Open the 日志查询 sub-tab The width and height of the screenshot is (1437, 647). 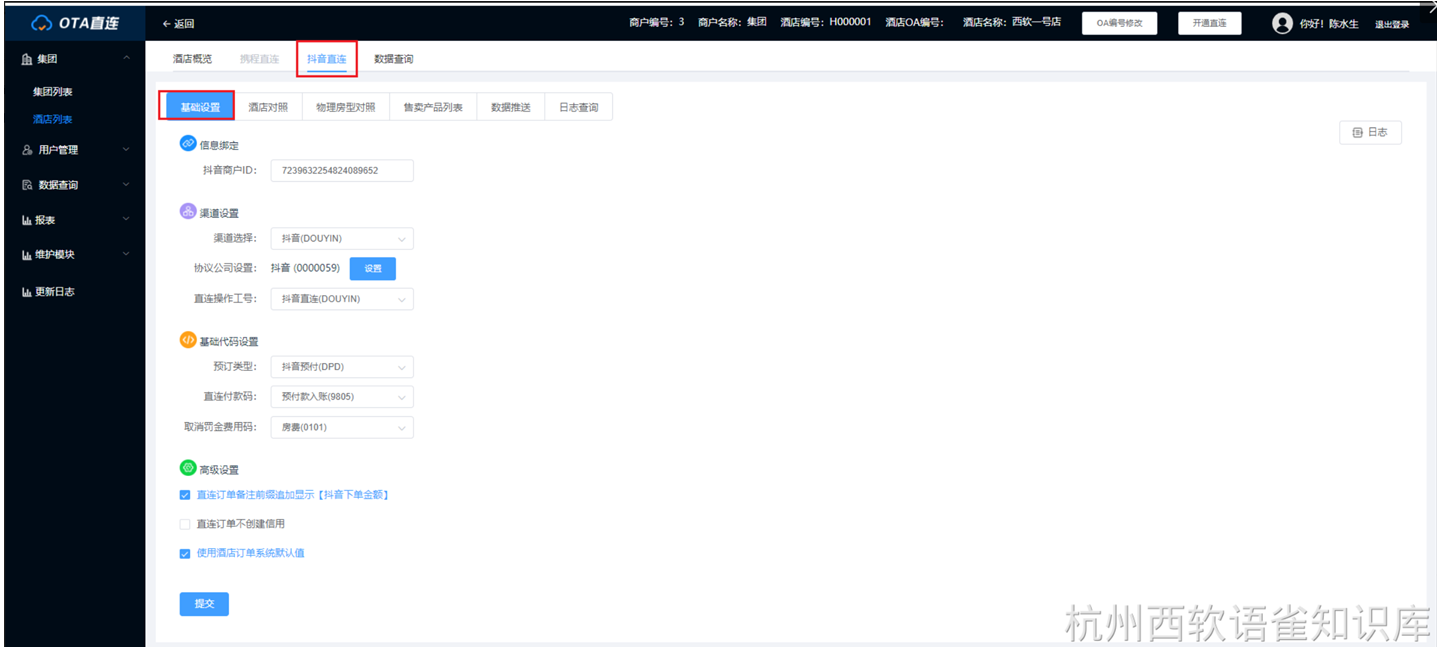(579, 107)
